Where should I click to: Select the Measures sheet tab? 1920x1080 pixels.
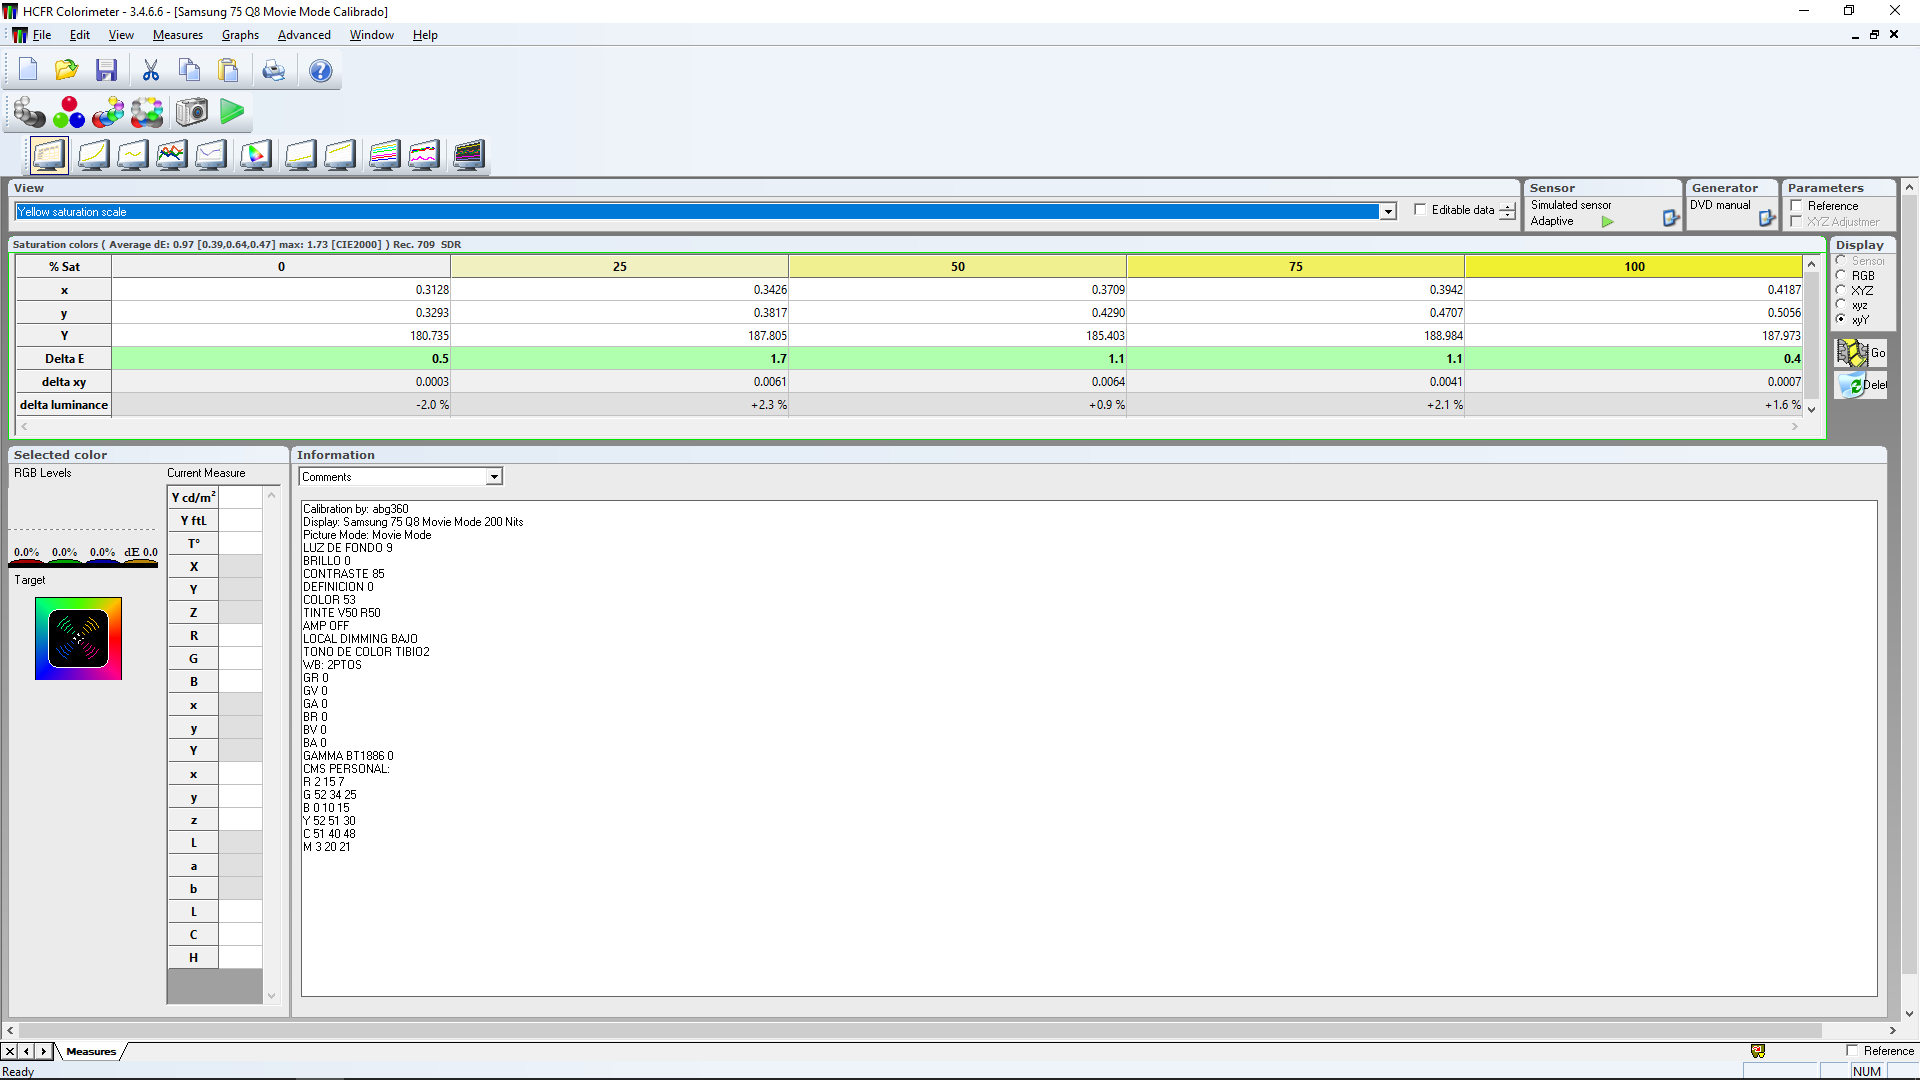click(91, 1051)
